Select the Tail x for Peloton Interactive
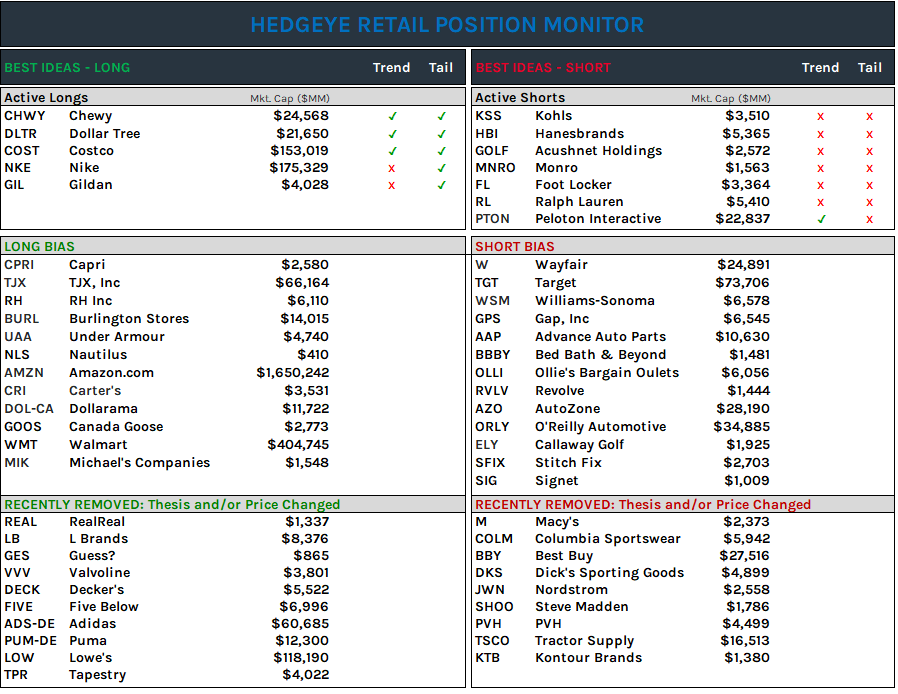 coord(869,220)
